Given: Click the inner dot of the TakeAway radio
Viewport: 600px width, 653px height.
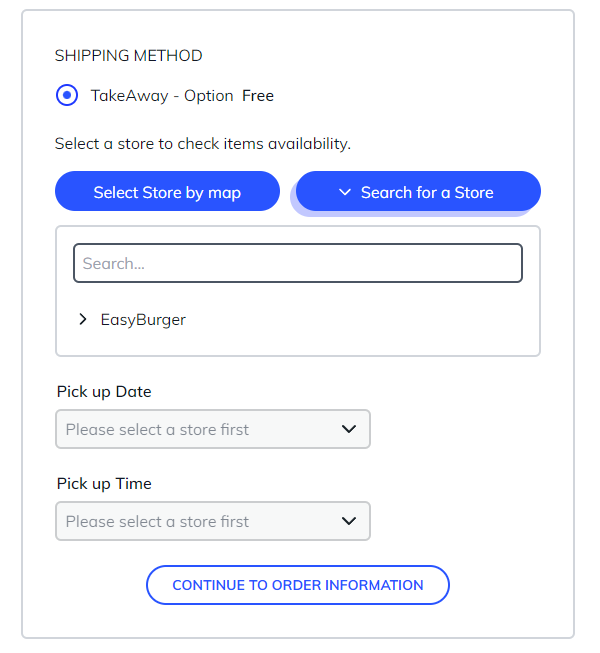Looking at the screenshot, I should coord(67,96).
